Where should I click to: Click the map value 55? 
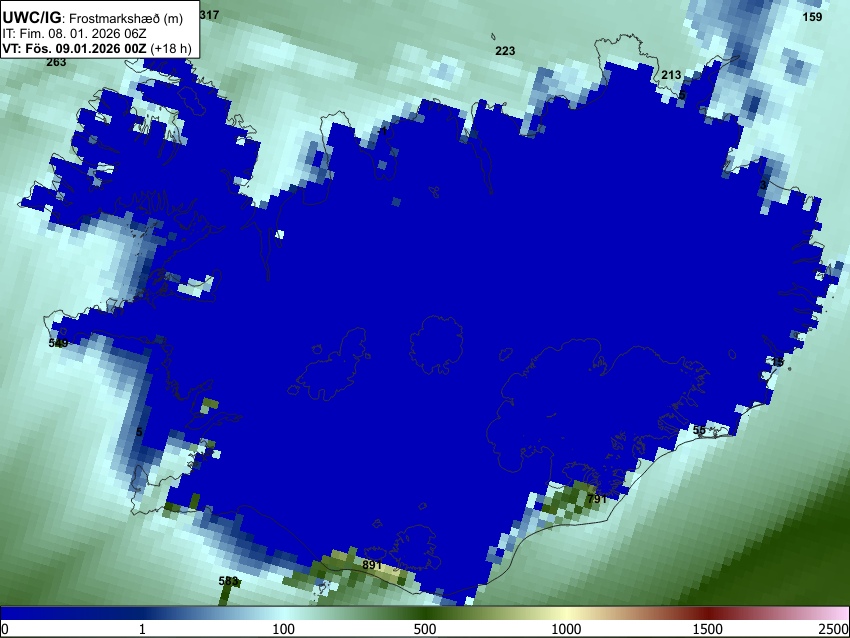[x=699, y=430]
